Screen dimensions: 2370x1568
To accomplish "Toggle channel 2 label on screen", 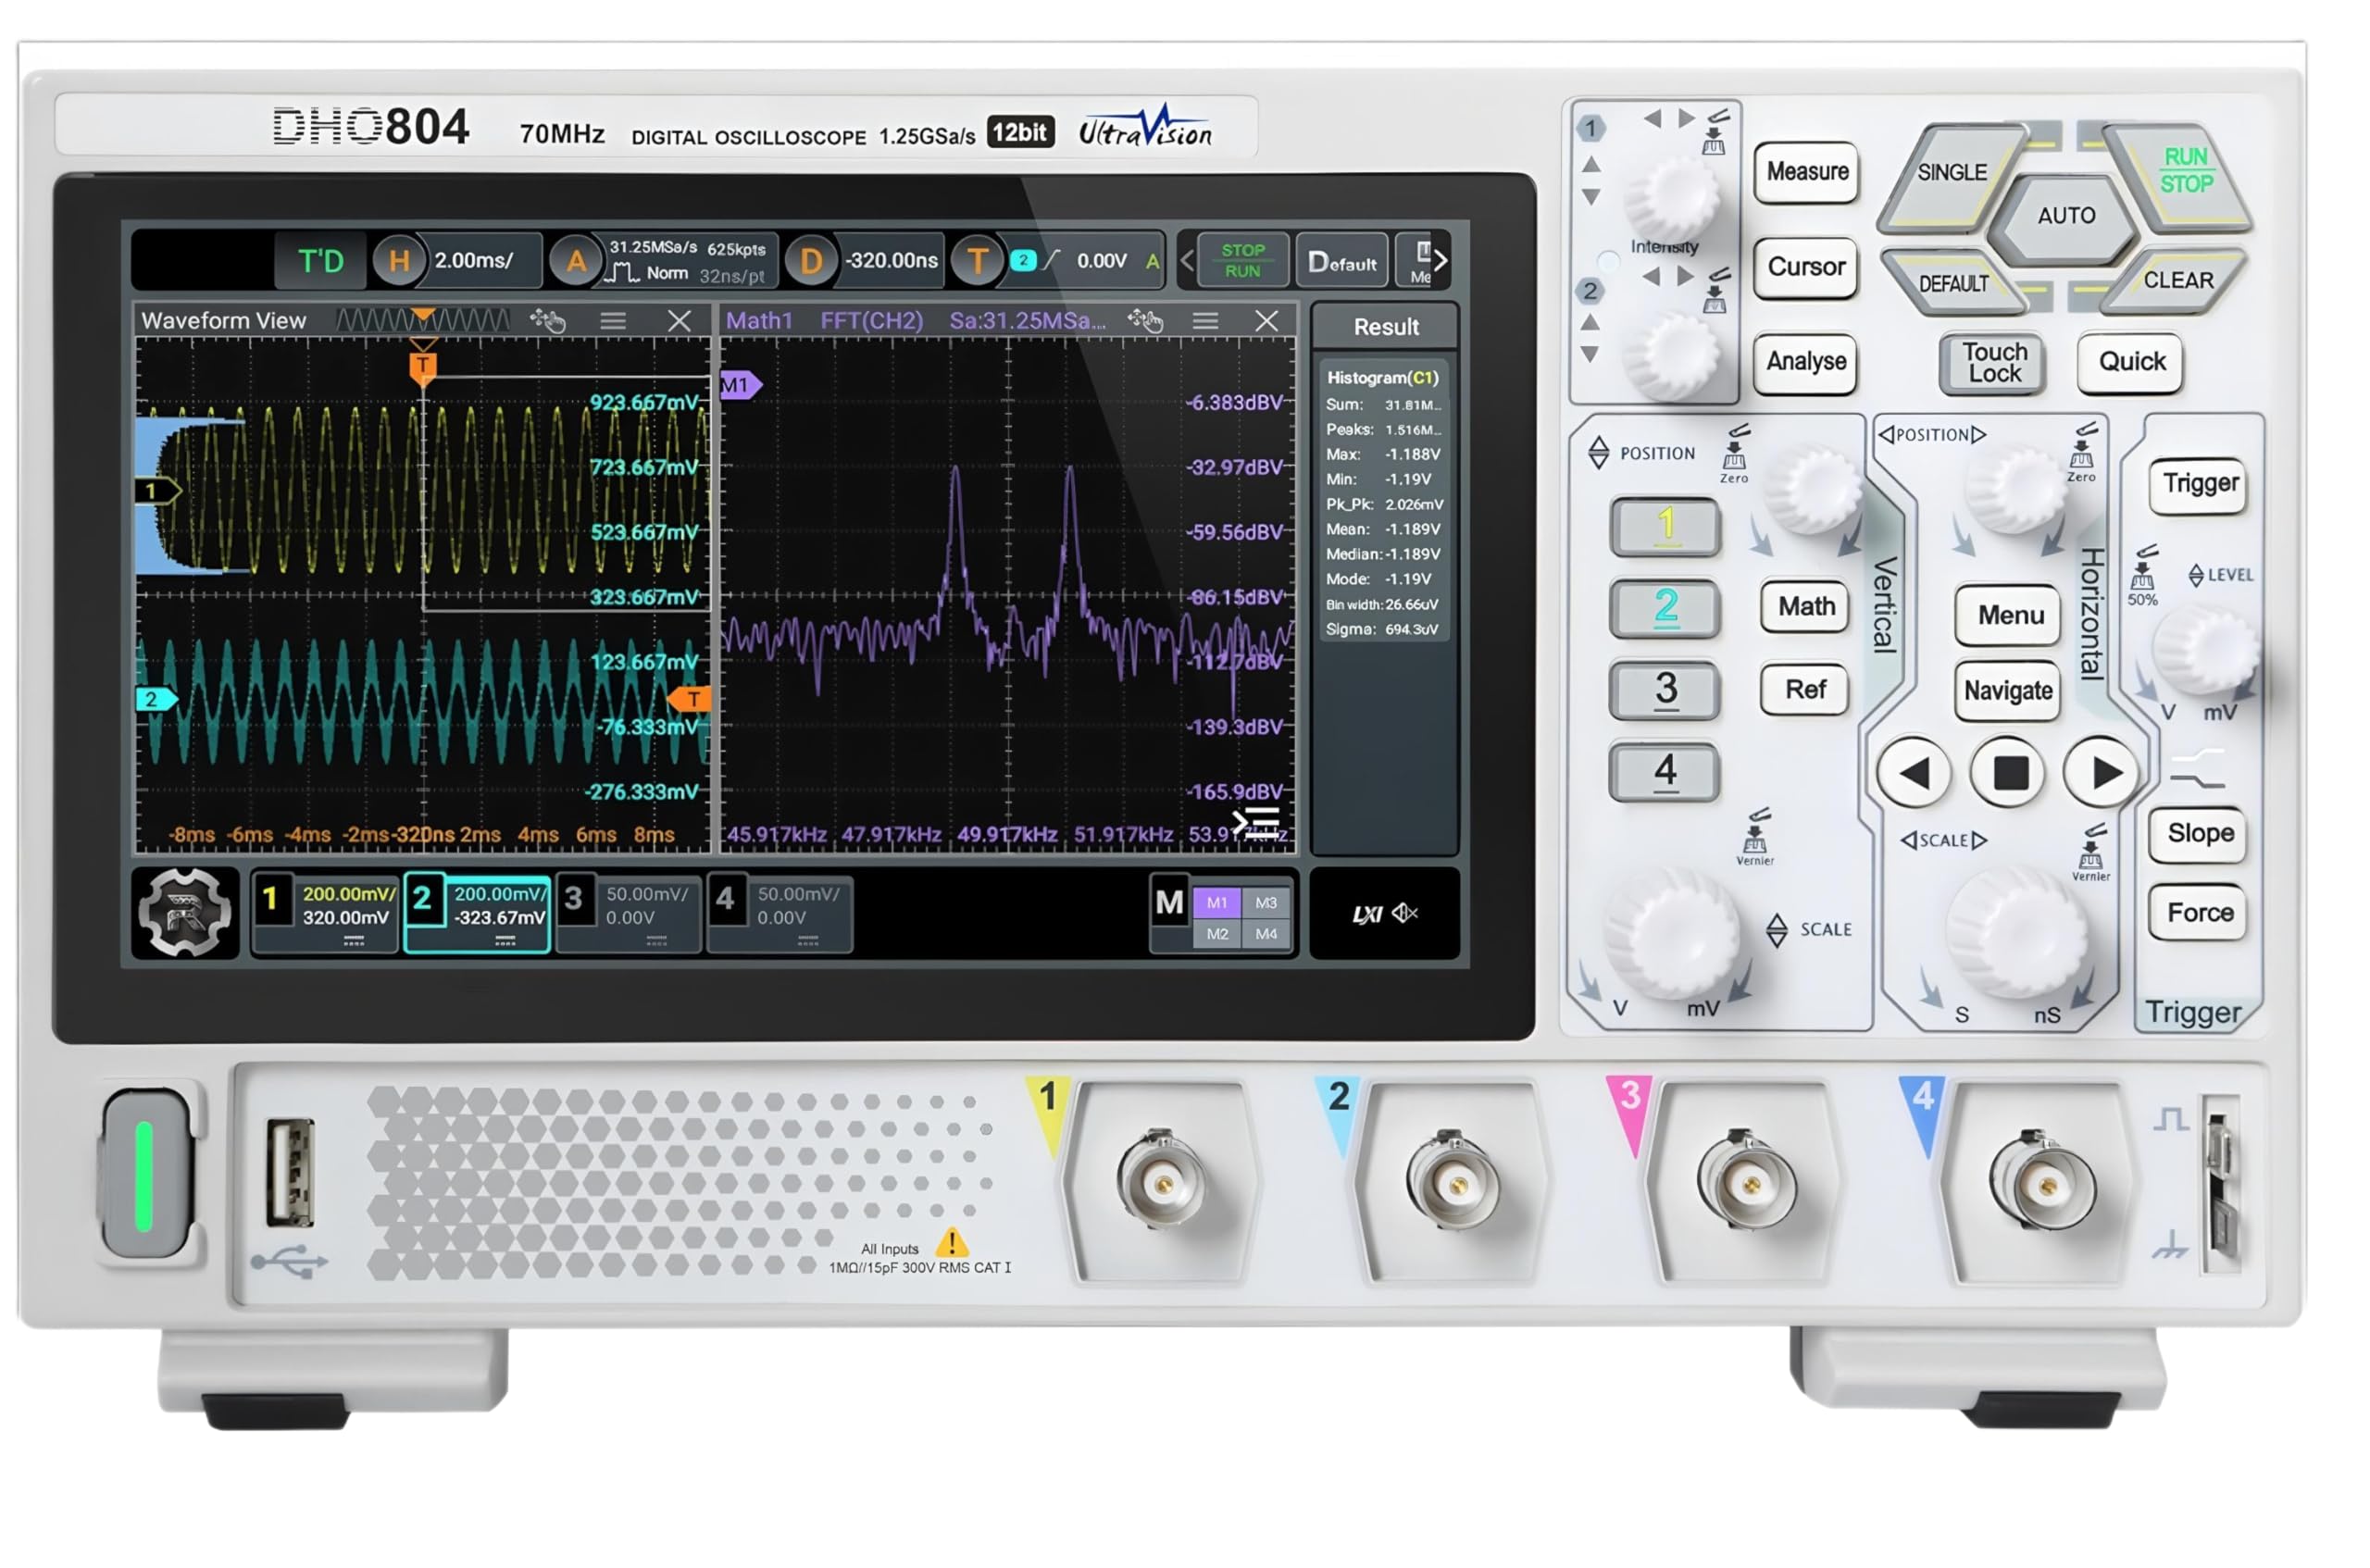I will click(x=423, y=899).
